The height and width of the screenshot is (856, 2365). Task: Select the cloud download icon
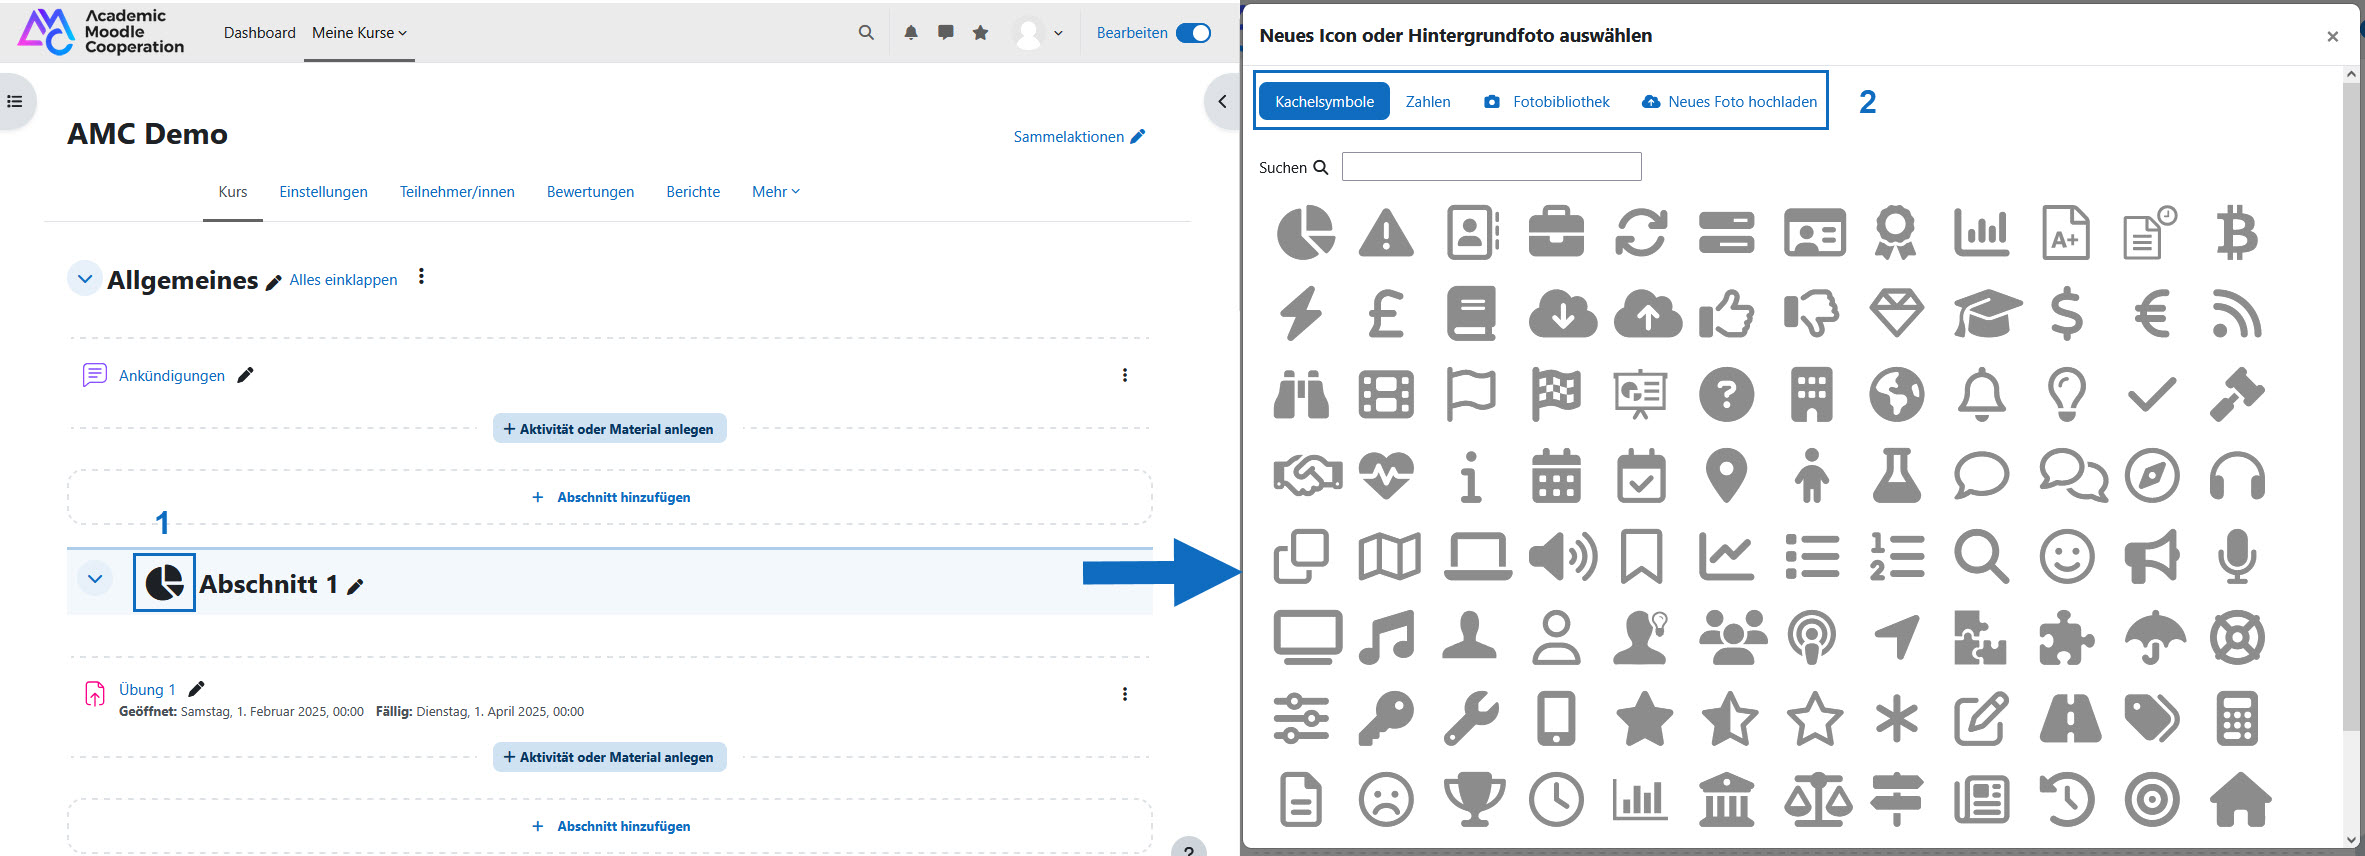click(x=1563, y=314)
